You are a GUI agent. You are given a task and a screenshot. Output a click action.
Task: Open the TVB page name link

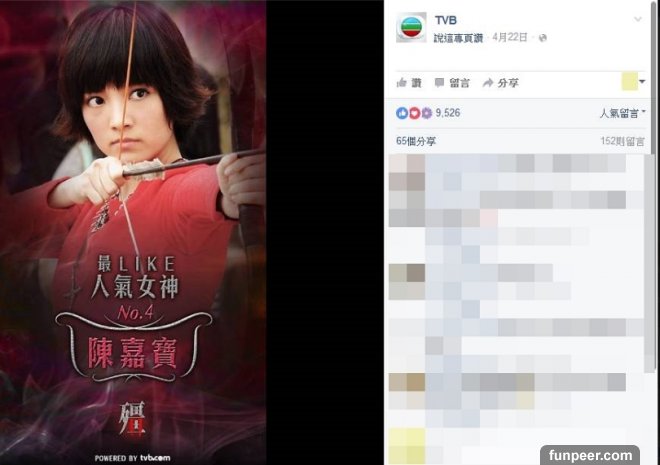click(x=445, y=20)
